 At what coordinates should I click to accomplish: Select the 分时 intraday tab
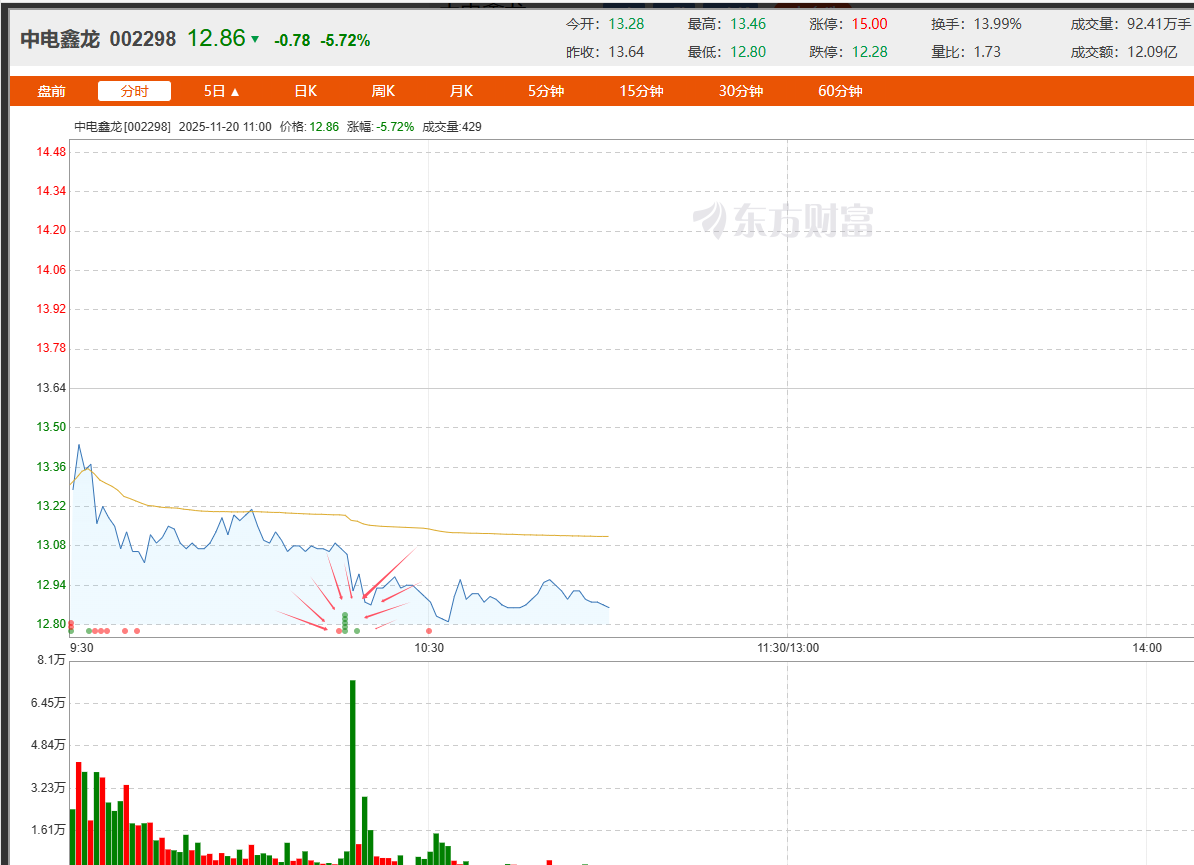(x=134, y=91)
